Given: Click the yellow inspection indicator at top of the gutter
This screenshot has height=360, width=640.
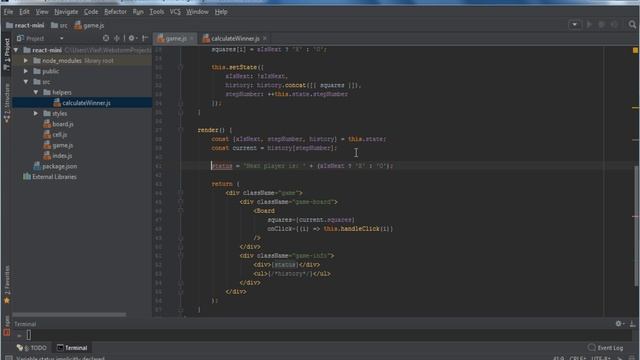Looking at the screenshot, I should [x=635, y=50].
